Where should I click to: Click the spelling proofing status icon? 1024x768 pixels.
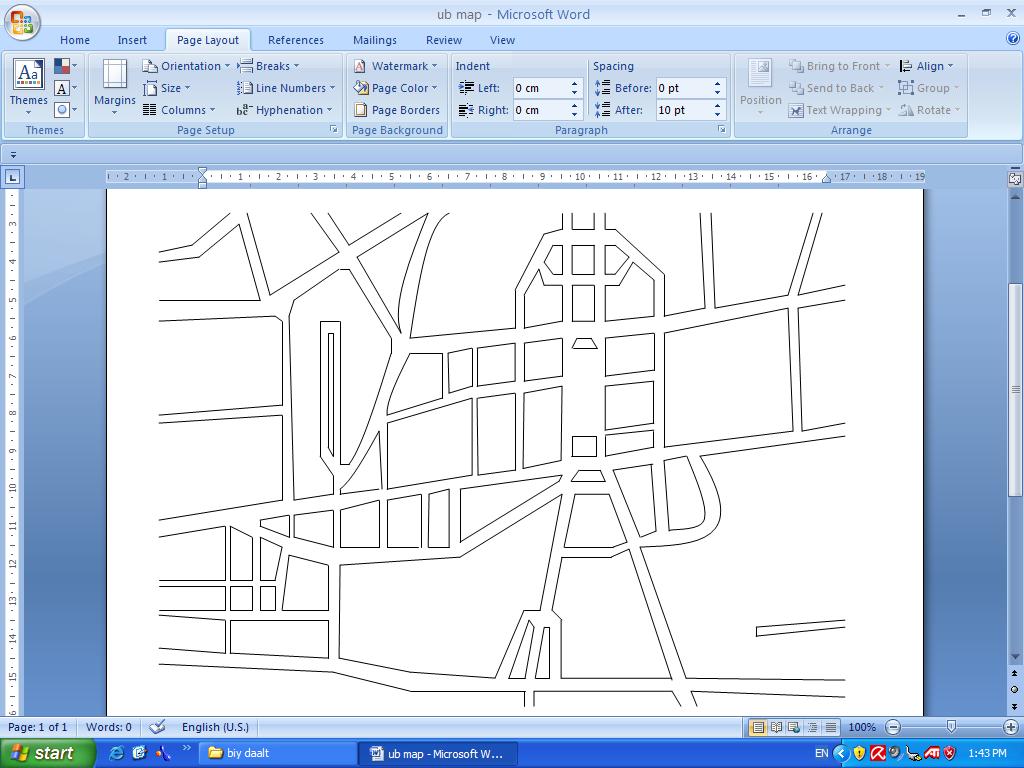tap(157, 727)
